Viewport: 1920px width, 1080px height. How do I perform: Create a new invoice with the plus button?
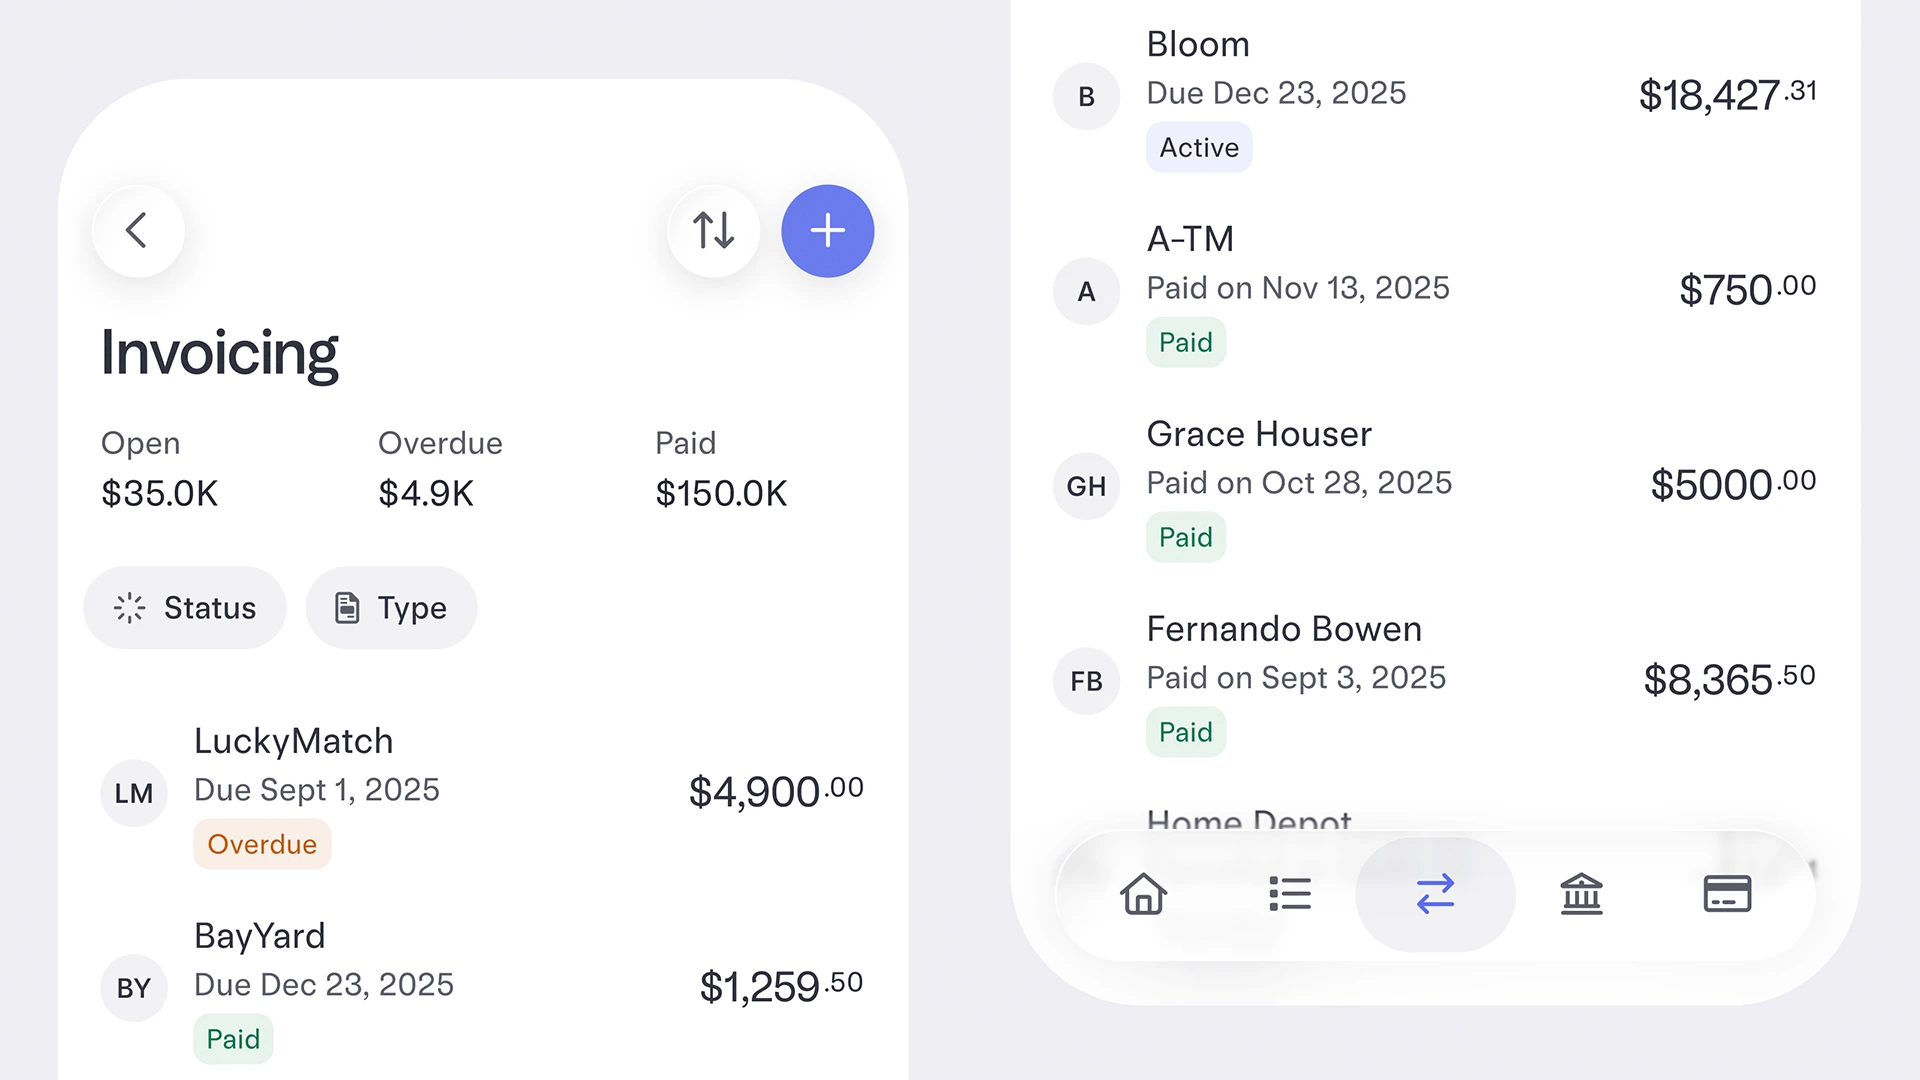coord(827,230)
